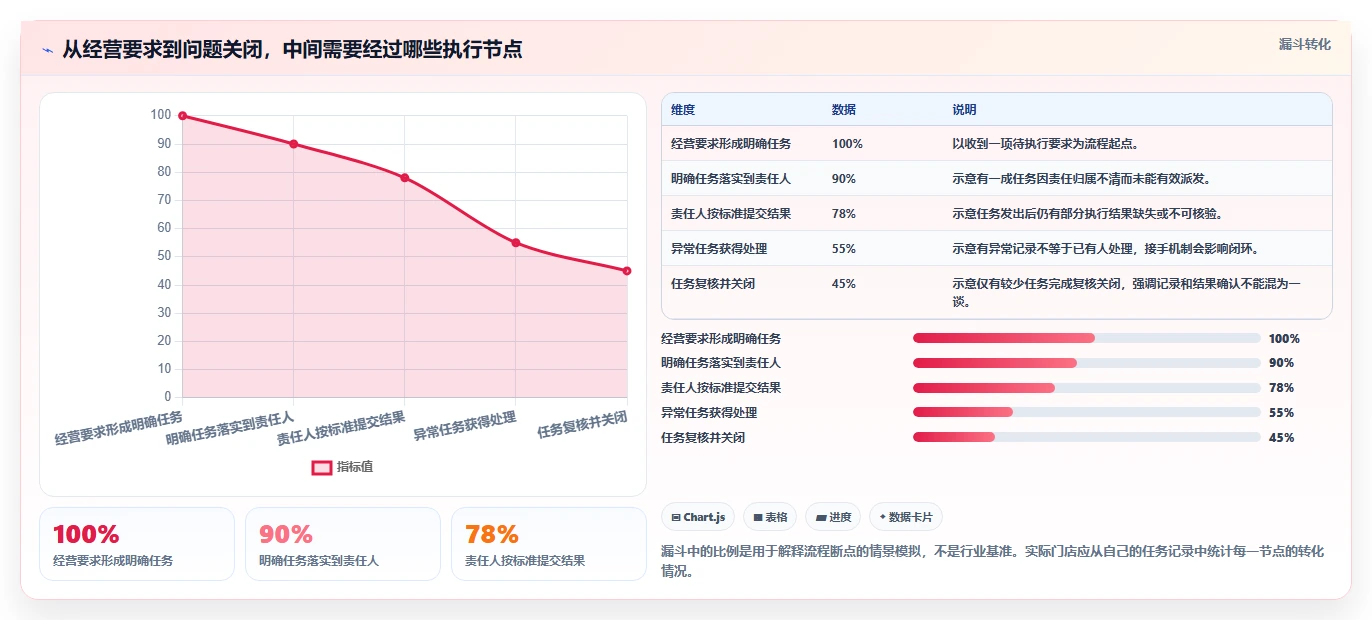Open the 100% data card
The image size is (1372, 620).
(x=137, y=544)
